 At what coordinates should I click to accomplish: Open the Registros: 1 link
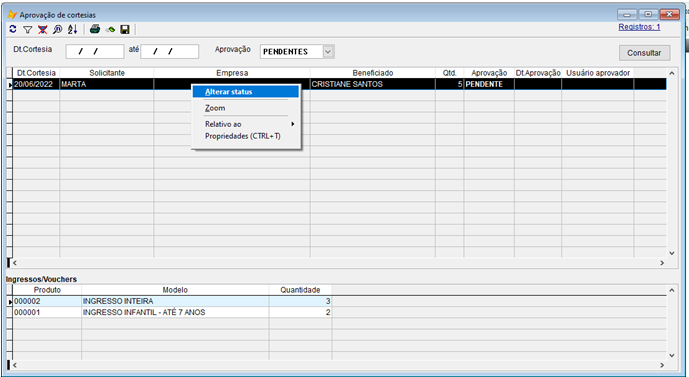point(639,27)
